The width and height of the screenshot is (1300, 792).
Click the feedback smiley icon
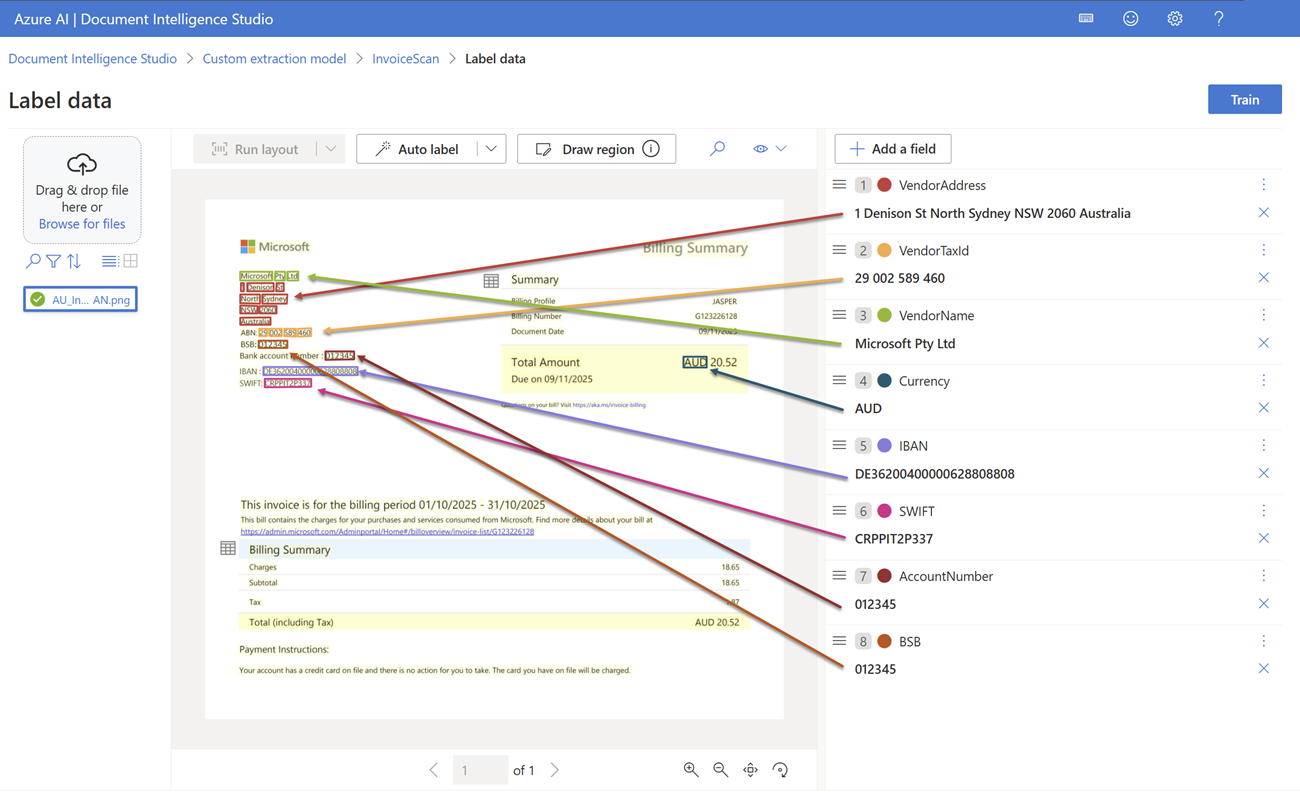(x=1130, y=18)
